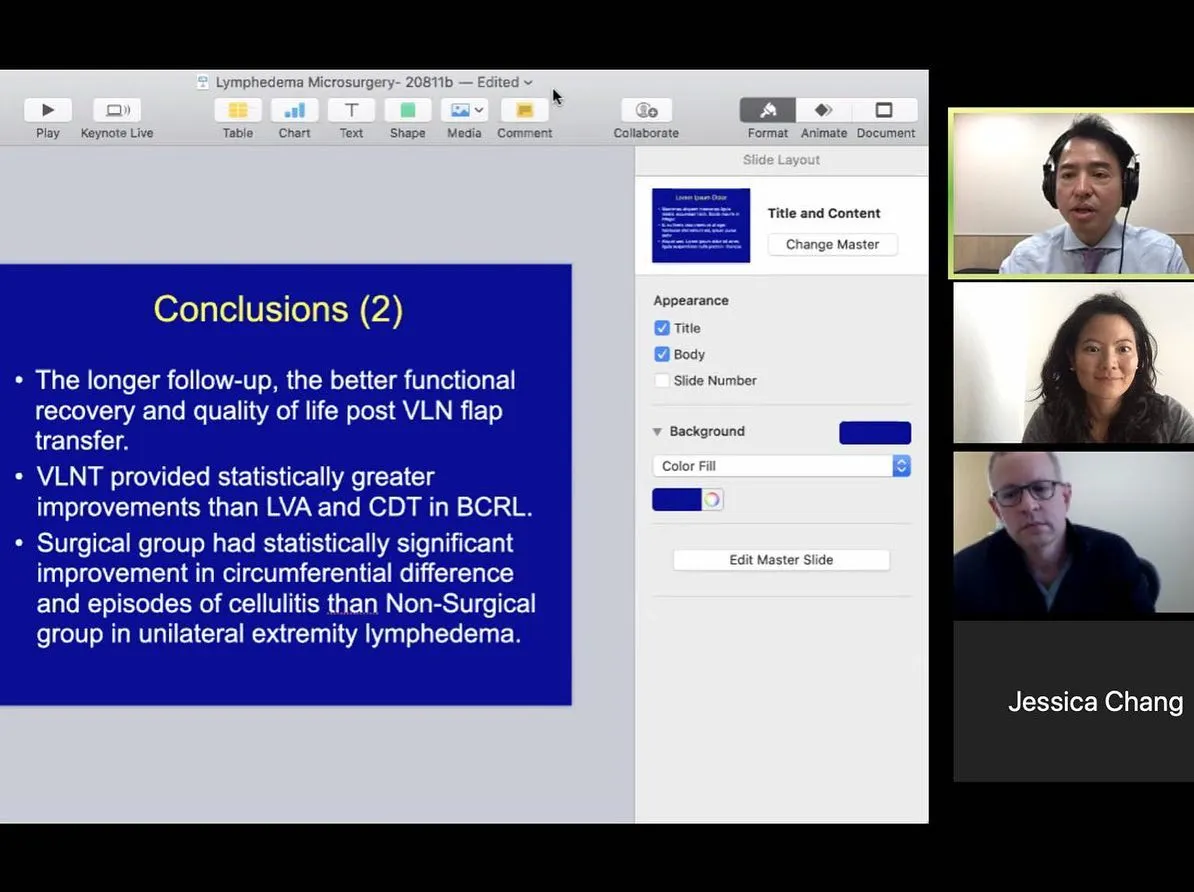The width and height of the screenshot is (1194, 892).
Task: Click the Collaborate icon
Action: pyautogui.click(x=646, y=111)
